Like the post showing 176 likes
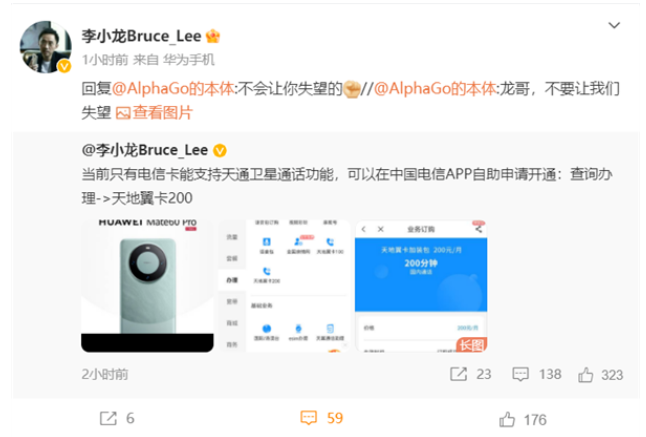The height and width of the screenshot is (437, 646). click(507, 419)
